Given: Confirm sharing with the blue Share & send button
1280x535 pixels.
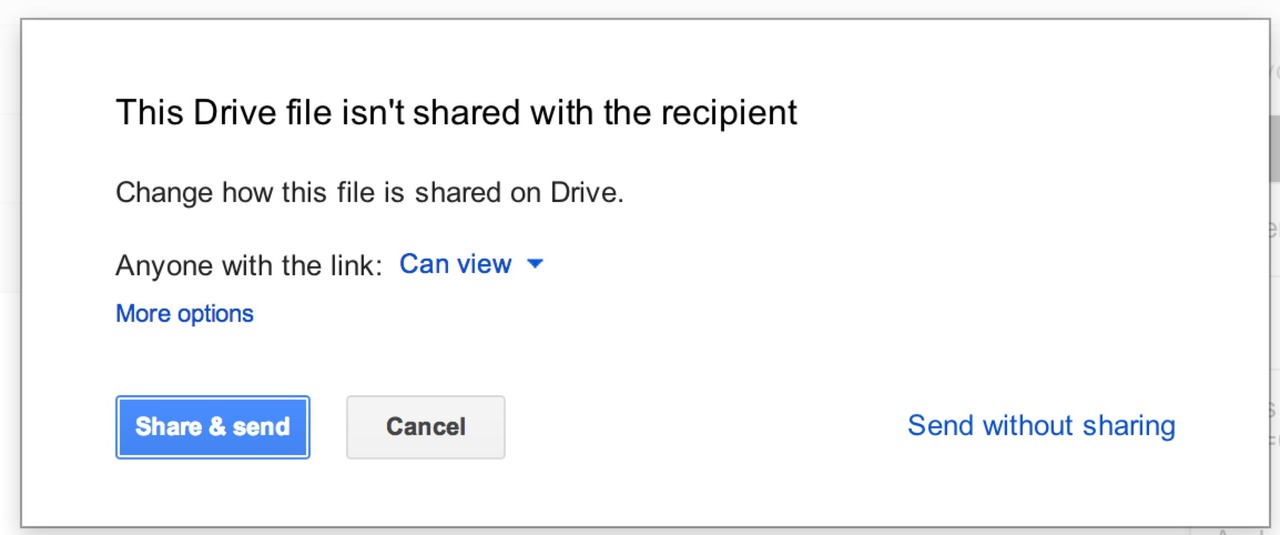Looking at the screenshot, I should [212, 427].
